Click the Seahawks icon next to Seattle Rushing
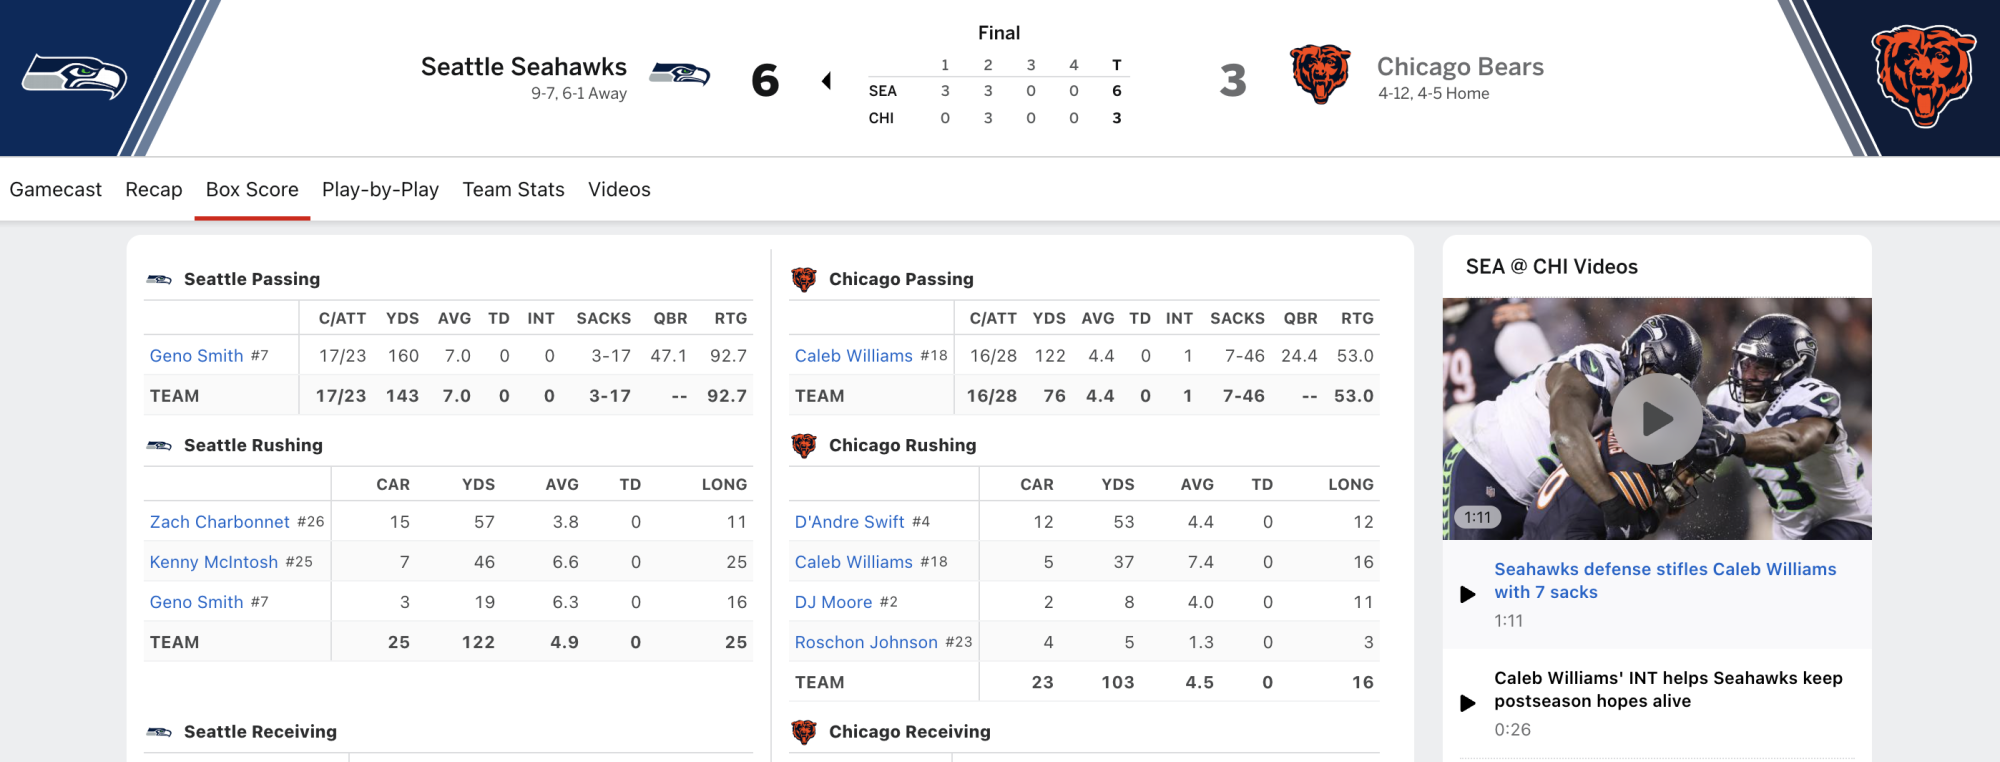The image size is (2000, 762). [159, 445]
